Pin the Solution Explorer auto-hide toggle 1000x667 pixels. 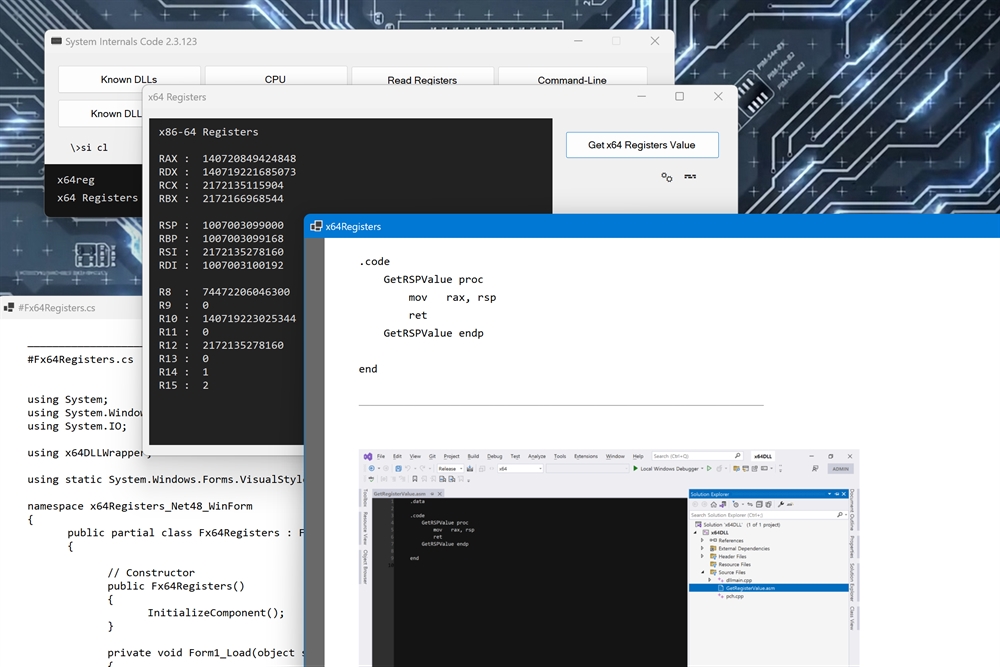coord(838,494)
